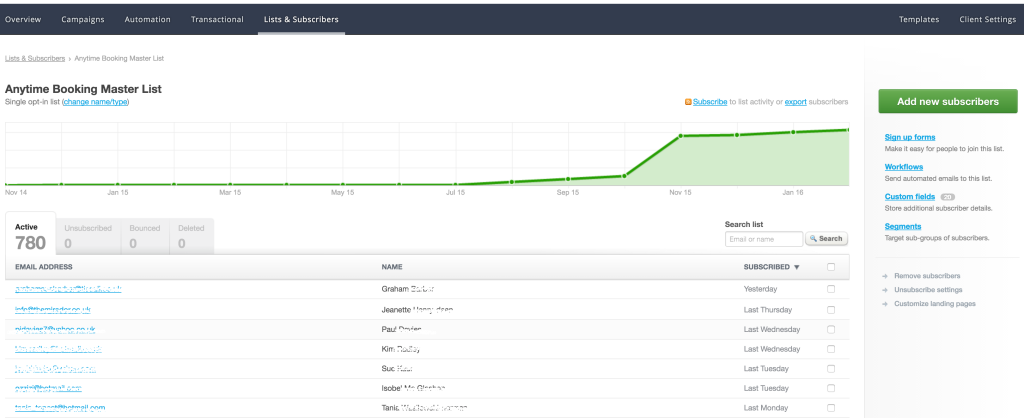This screenshot has width=1024, height=418.
Task: Focus the Email or name search field
Action: coord(764,239)
